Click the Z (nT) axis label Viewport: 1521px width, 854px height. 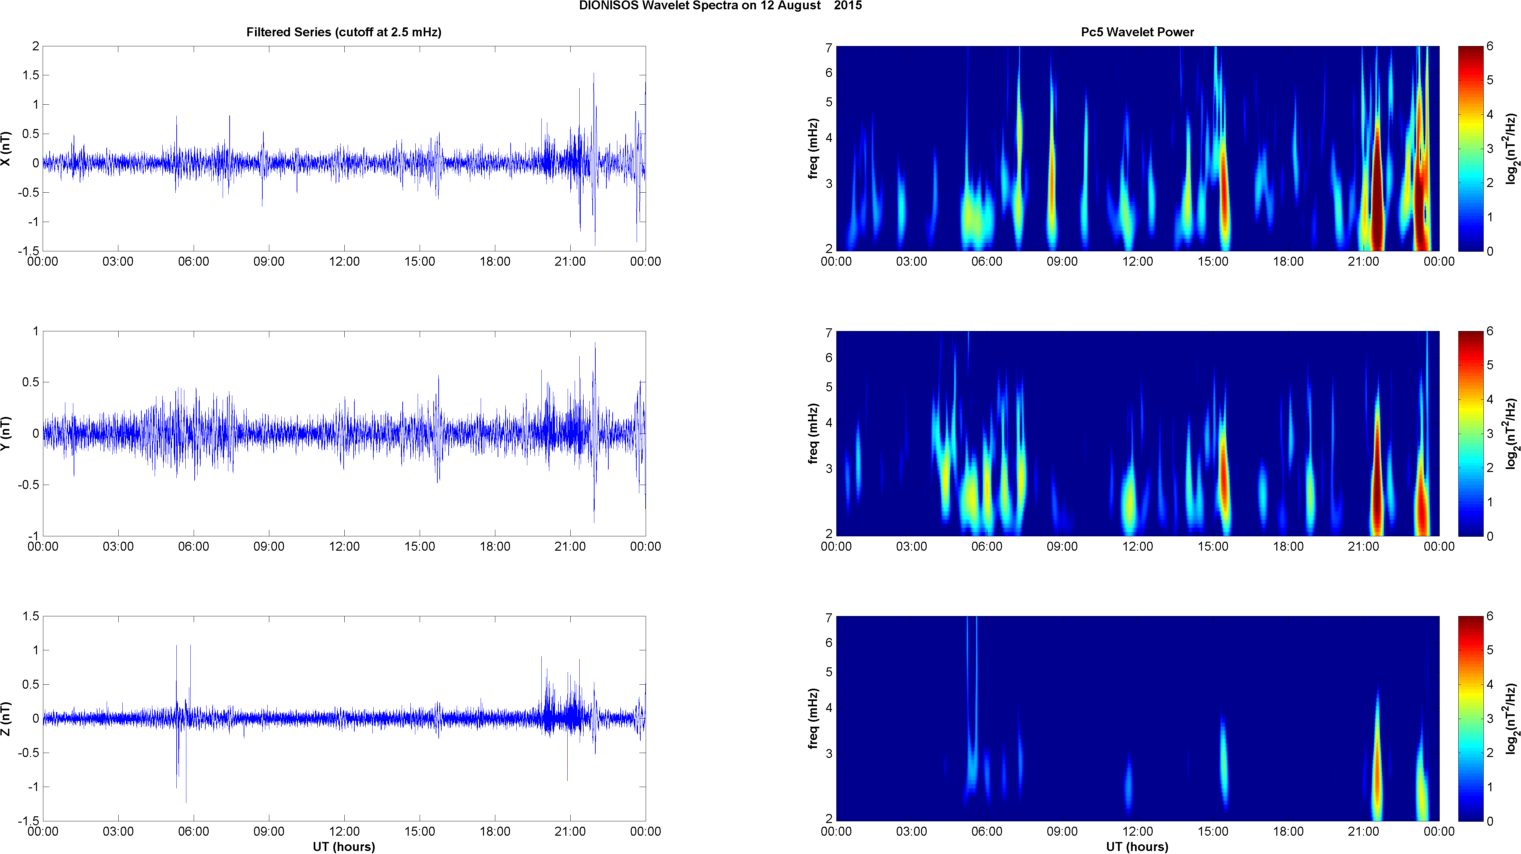(7, 718)
